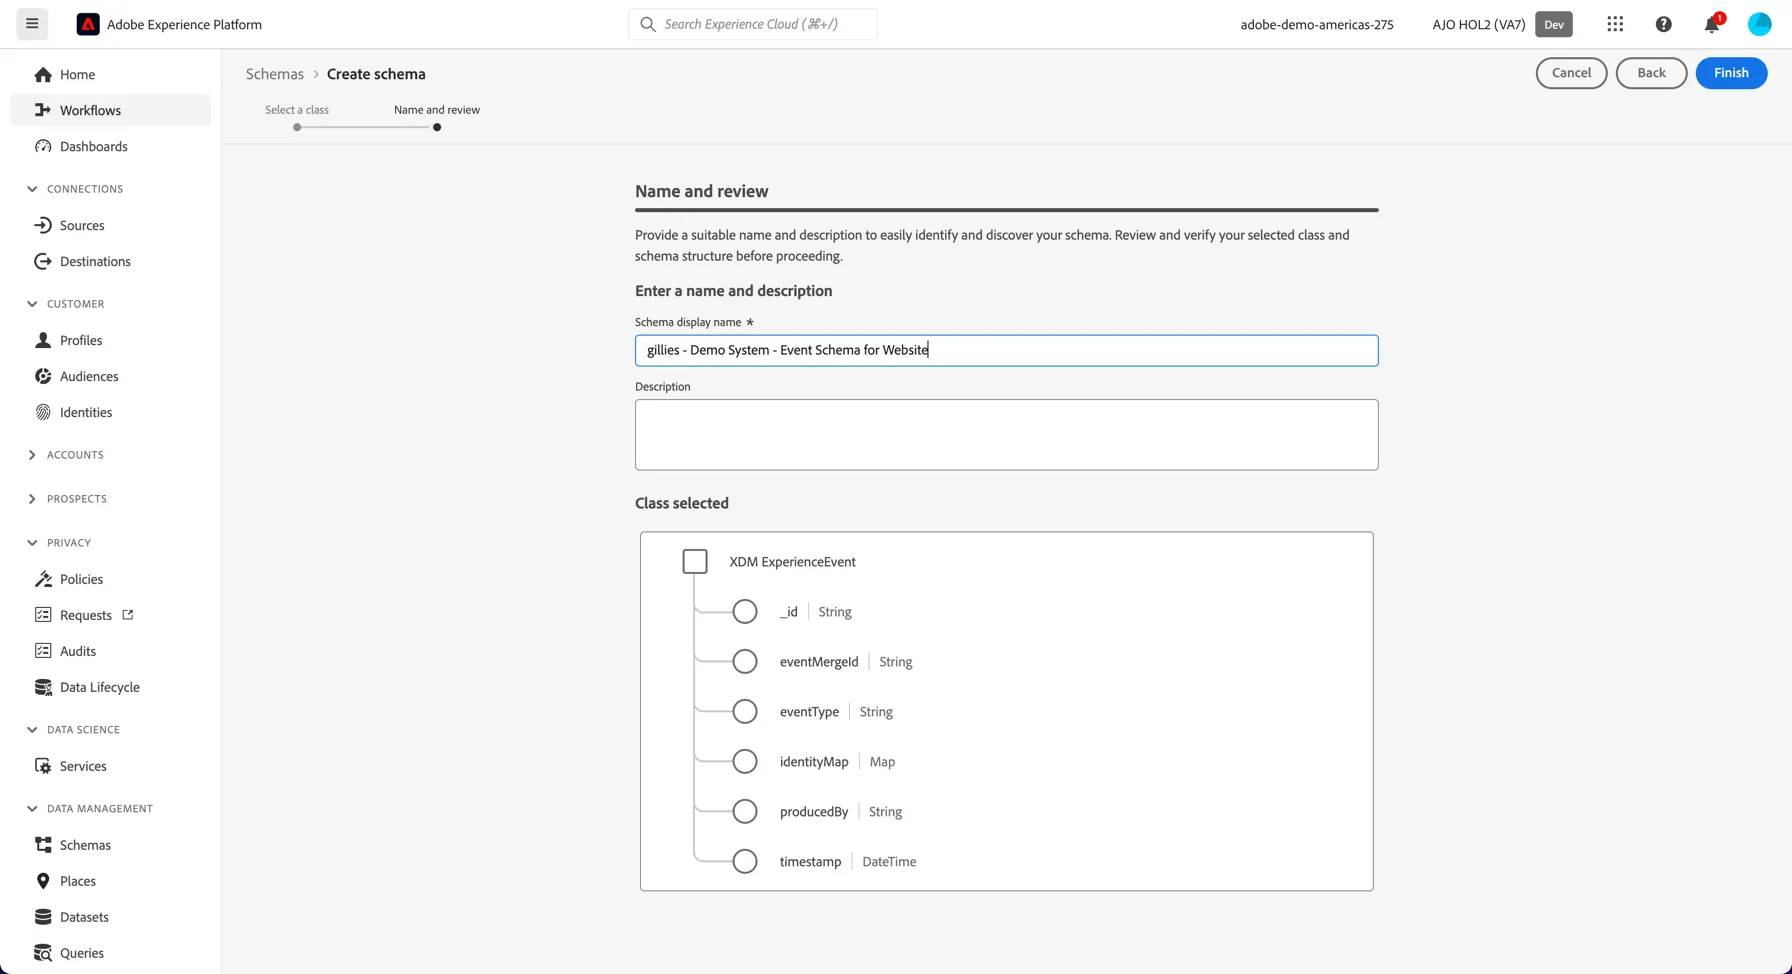Select the XDM ExperienceEvent class checkbox
The image size is (1792, 974).
(x=695, y=561)
